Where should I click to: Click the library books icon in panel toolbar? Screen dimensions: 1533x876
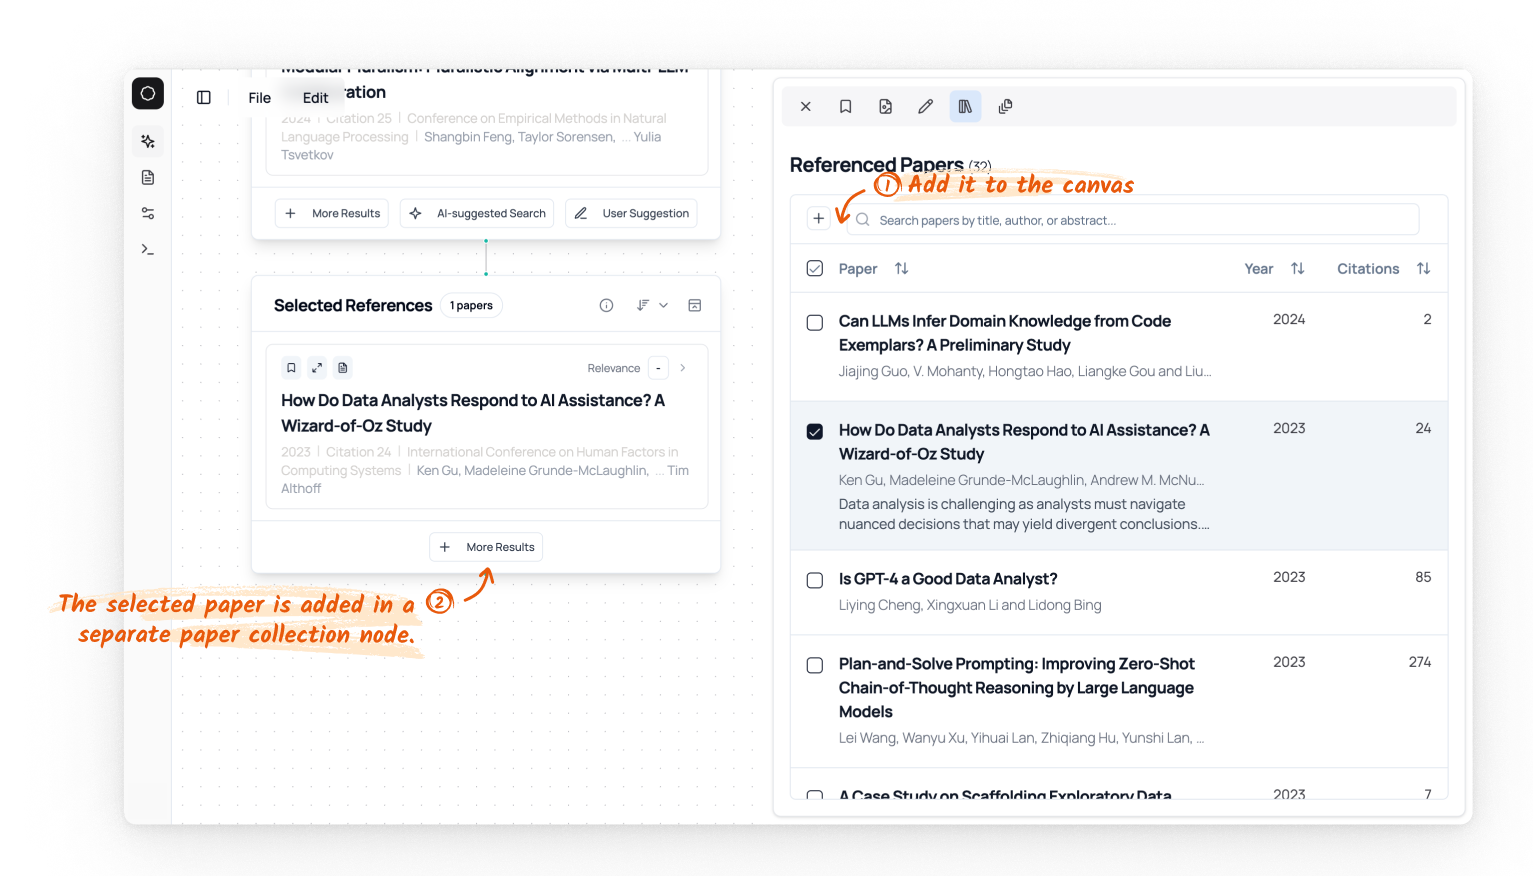(965, 107)
